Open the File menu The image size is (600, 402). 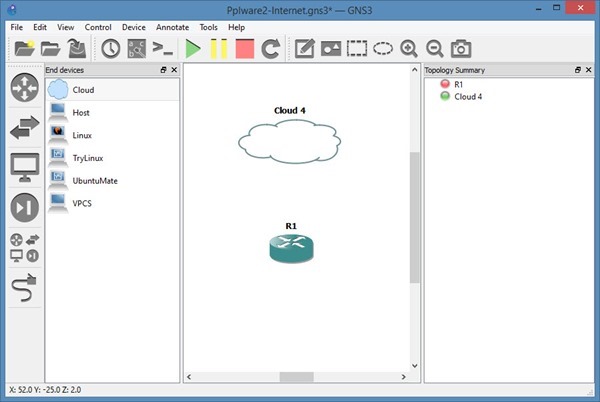16,27
